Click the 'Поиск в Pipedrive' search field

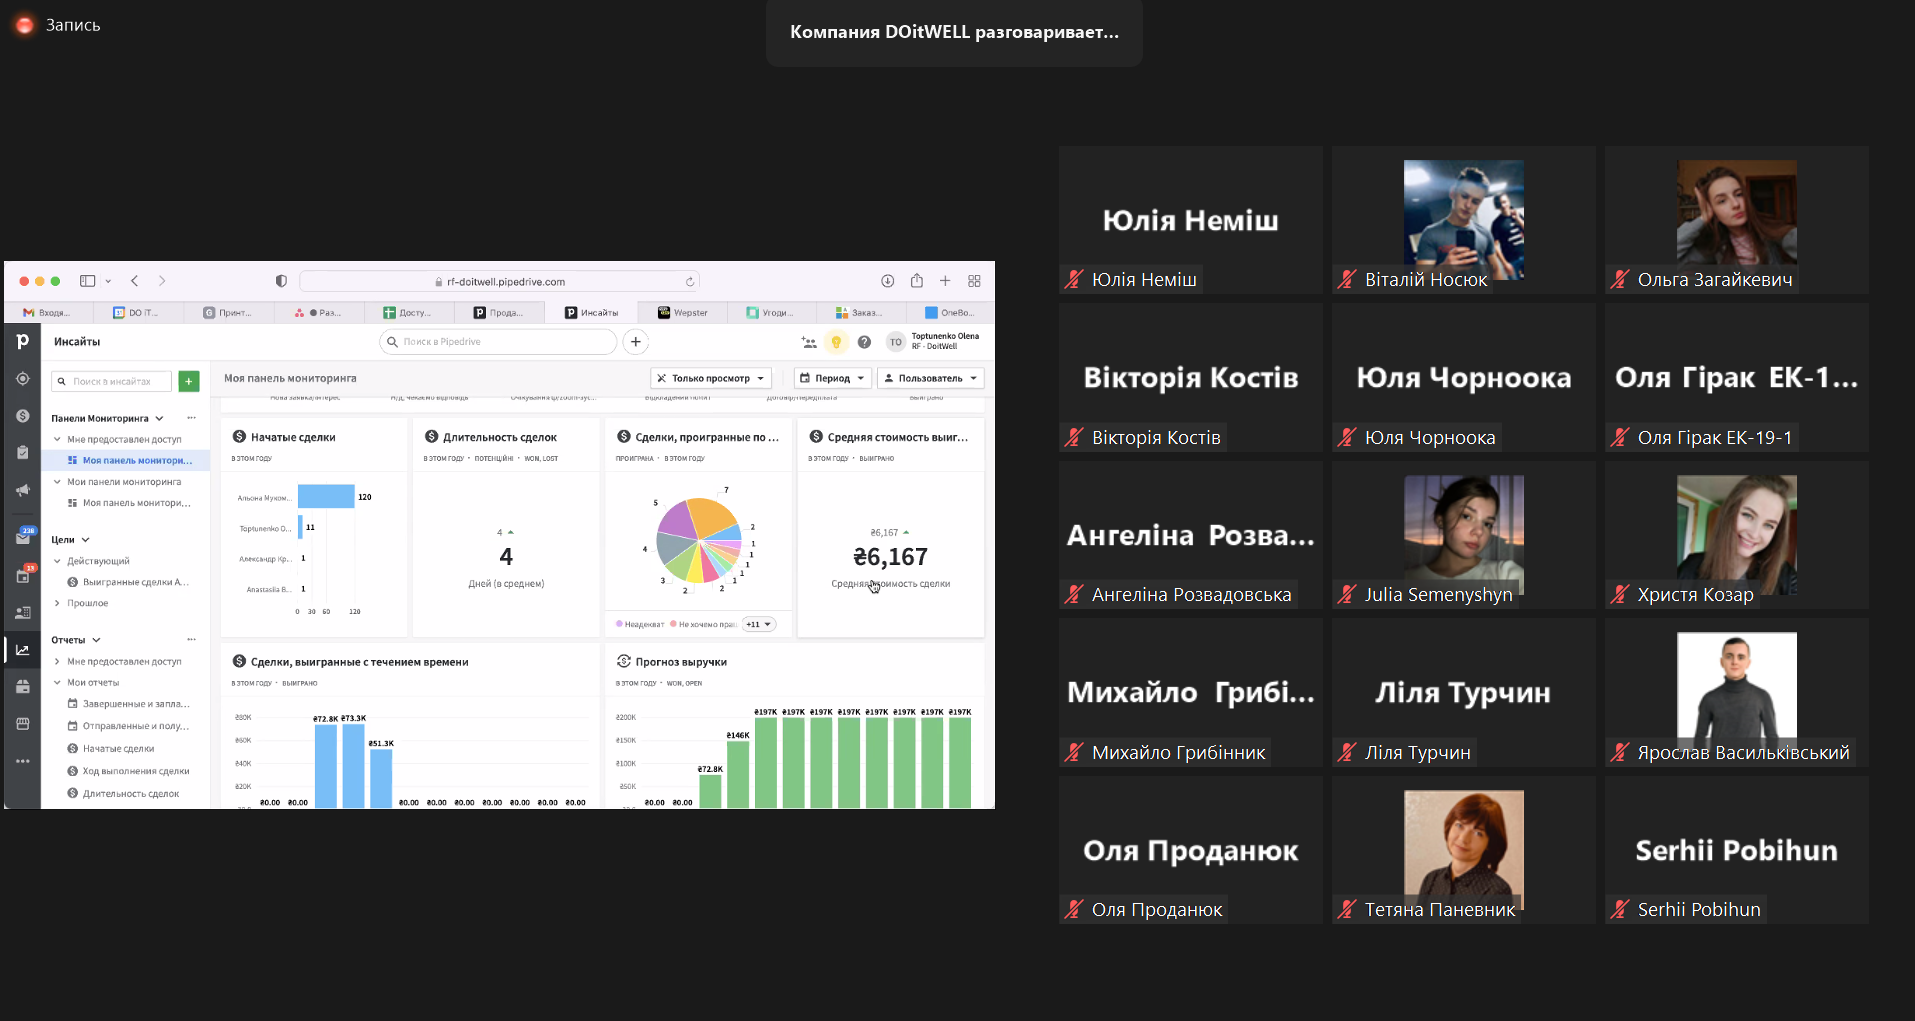[x=498, y=342]
